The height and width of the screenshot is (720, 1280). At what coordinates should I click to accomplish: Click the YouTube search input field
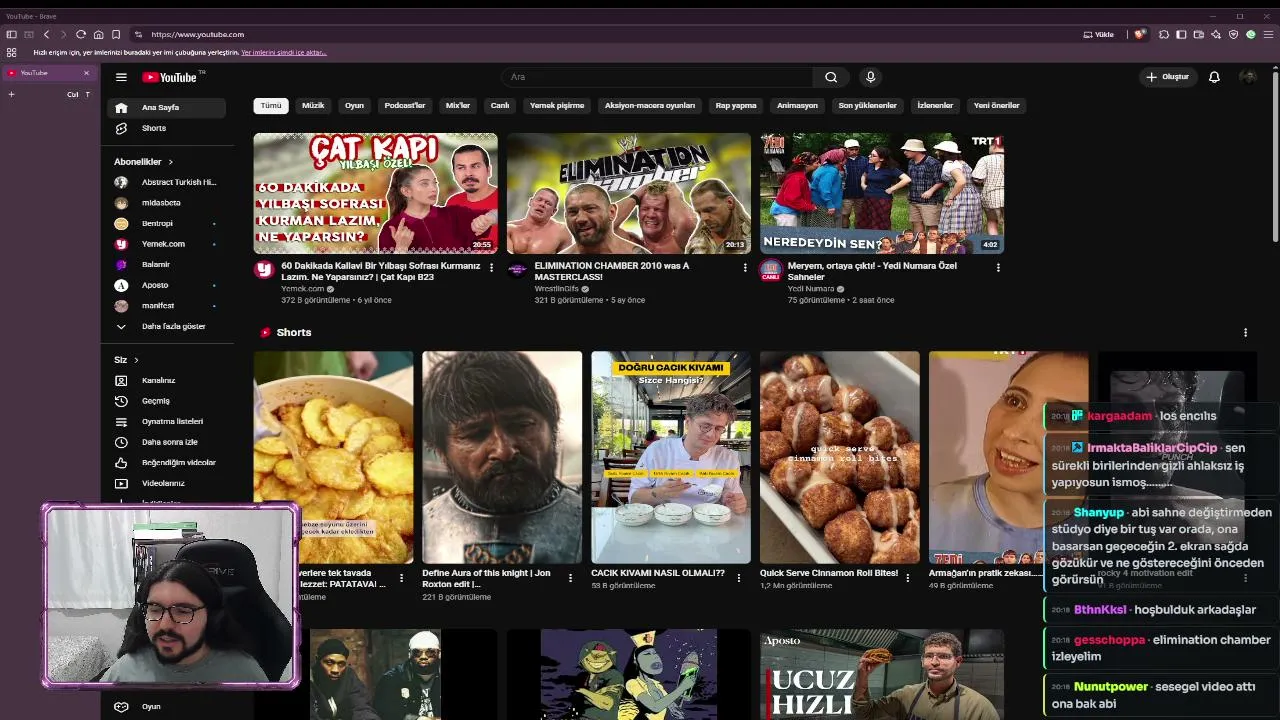click(x=657, y=77)
